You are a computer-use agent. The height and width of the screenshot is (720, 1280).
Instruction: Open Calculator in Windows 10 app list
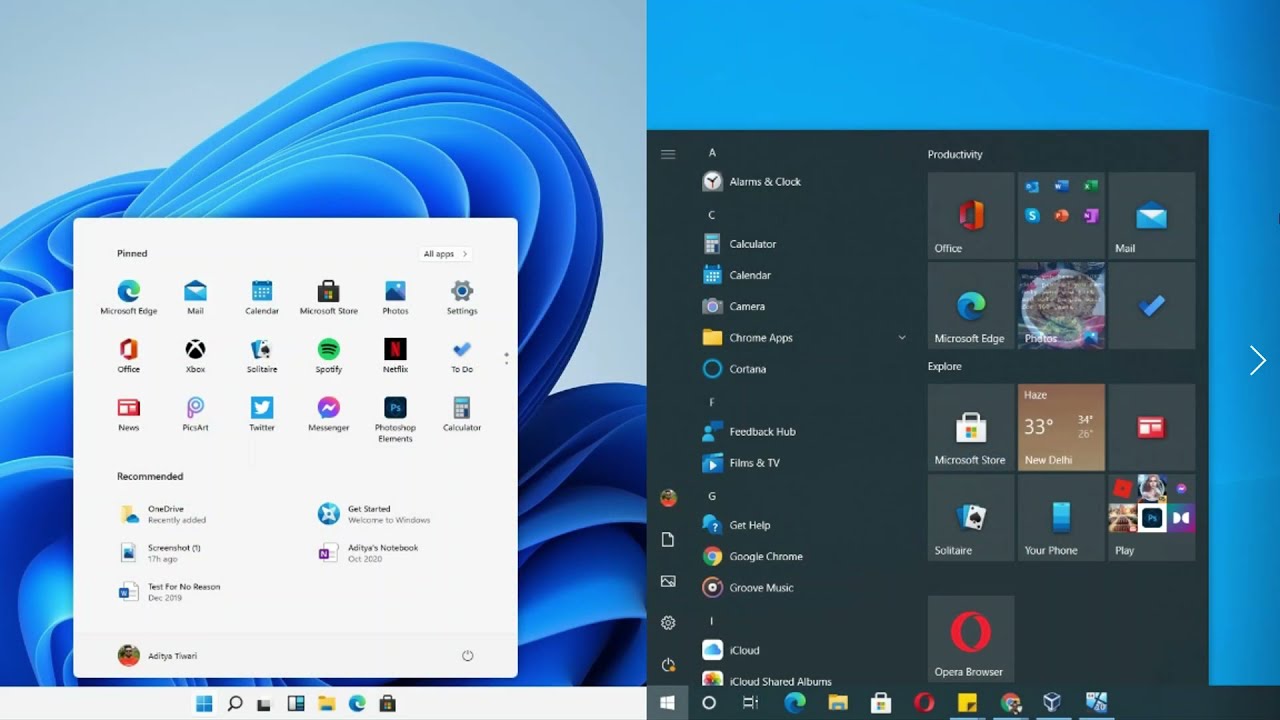(x=740, y=244)
